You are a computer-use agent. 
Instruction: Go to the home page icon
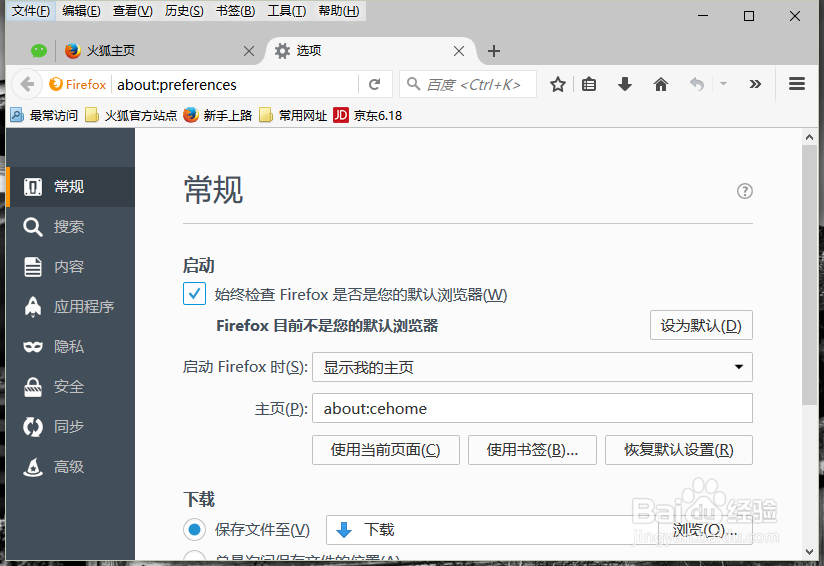tap(661, 84)
